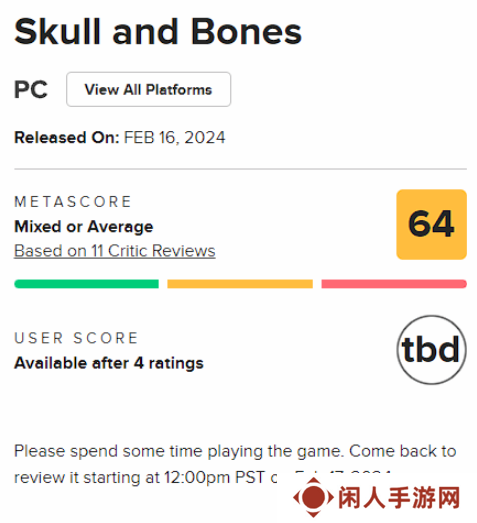
Task: Select the yellow mixed reviews bar
Action: pos(240,284)
